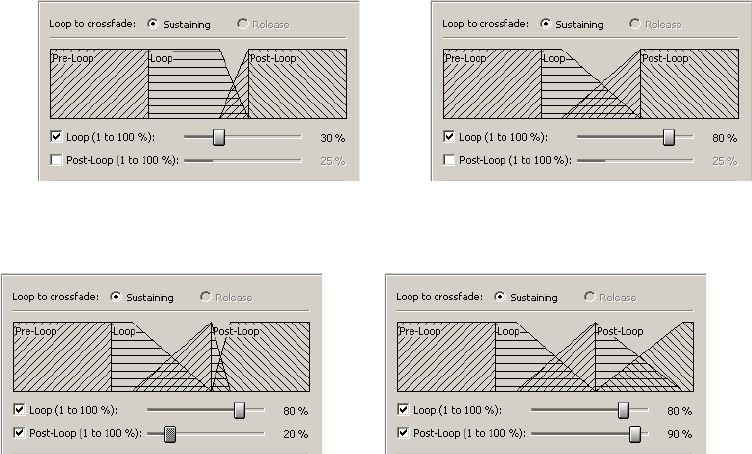Select Sustaining radio in the Post-Loop 20 % panel
Screen dimensions: 752x454
116,297
